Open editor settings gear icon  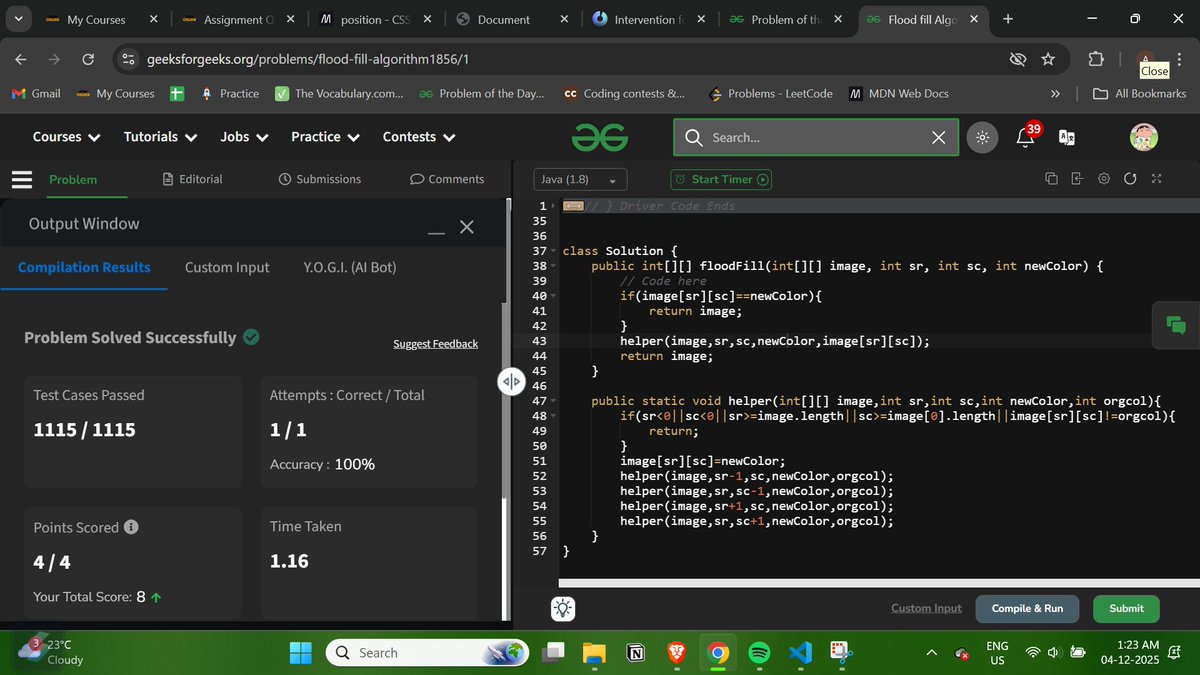pos(1104,179)
